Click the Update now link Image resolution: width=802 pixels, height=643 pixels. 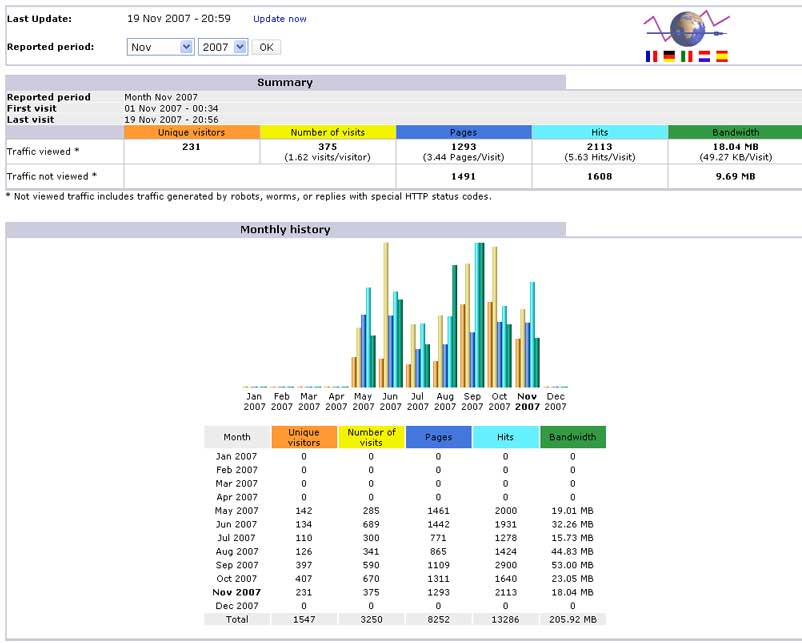click(280, 19)
